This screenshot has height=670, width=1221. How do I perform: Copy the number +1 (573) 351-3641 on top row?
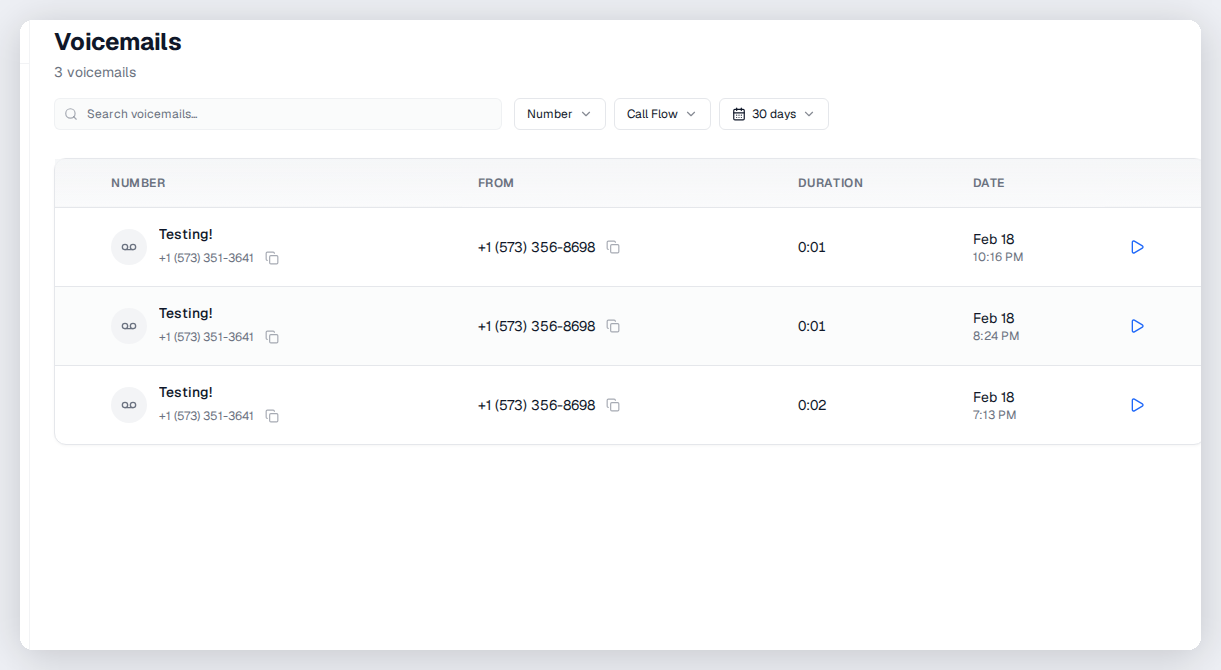click(x=272, y=257)
